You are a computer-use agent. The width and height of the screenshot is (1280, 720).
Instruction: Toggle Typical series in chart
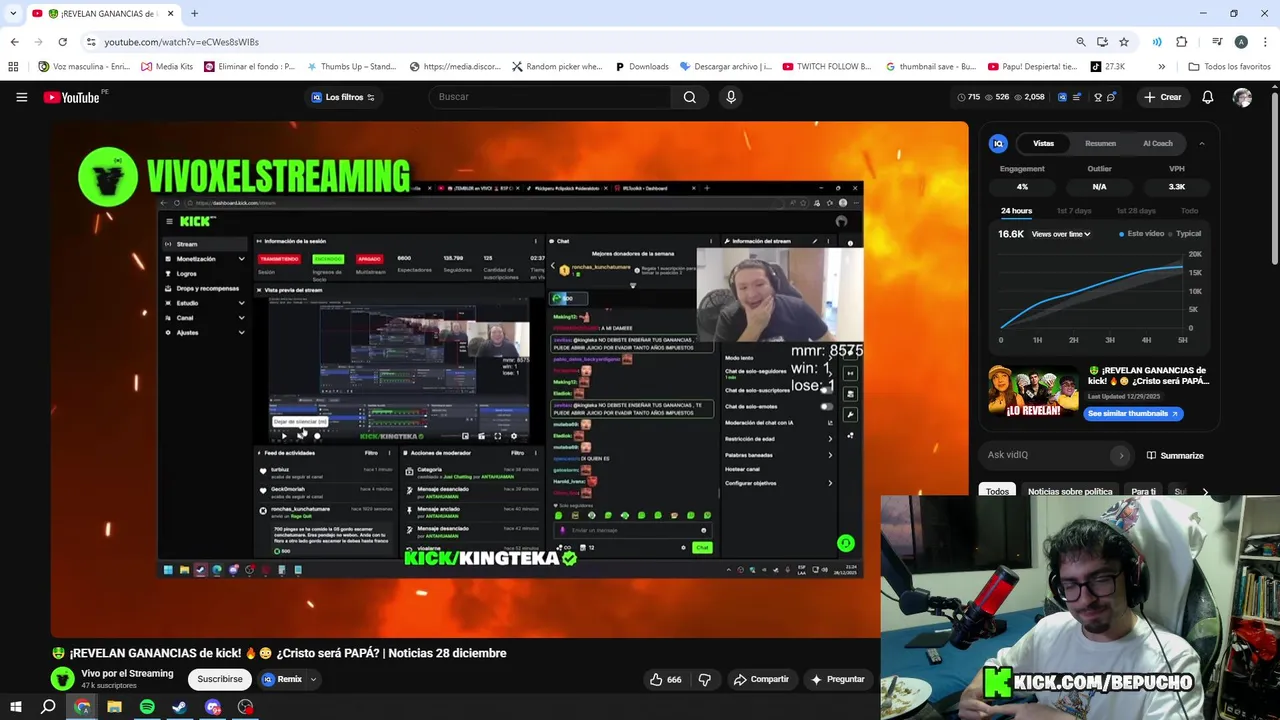[x=1184, y=234]
